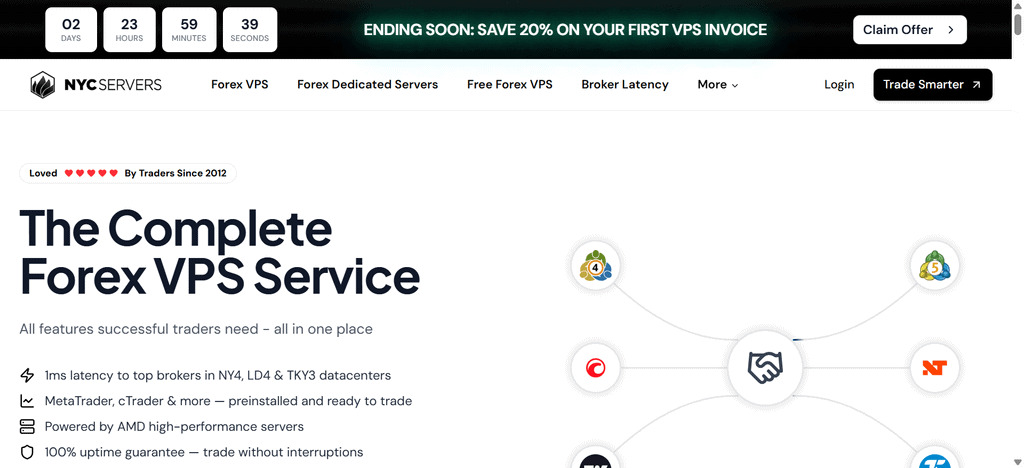Click the Minutes countdown box

click(189, 29)
